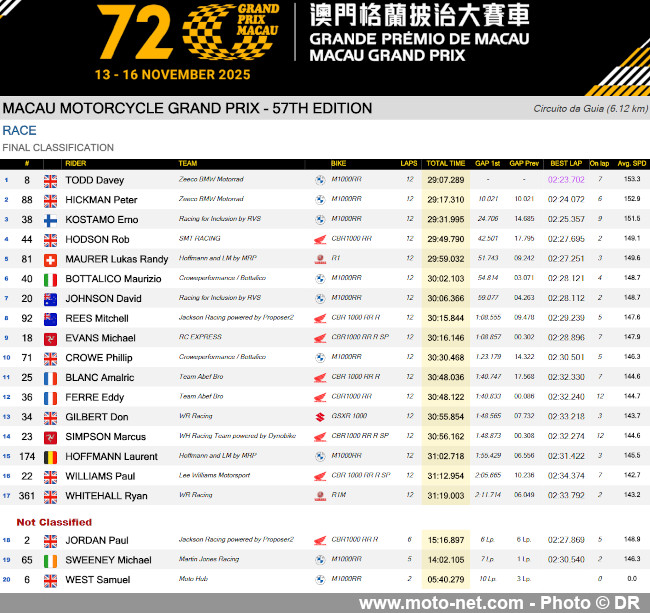Click the Irish flag beside SWEENEY Michael
This screenshot has height=613, width=650.
pyautogui.click(x=50, y=561)
